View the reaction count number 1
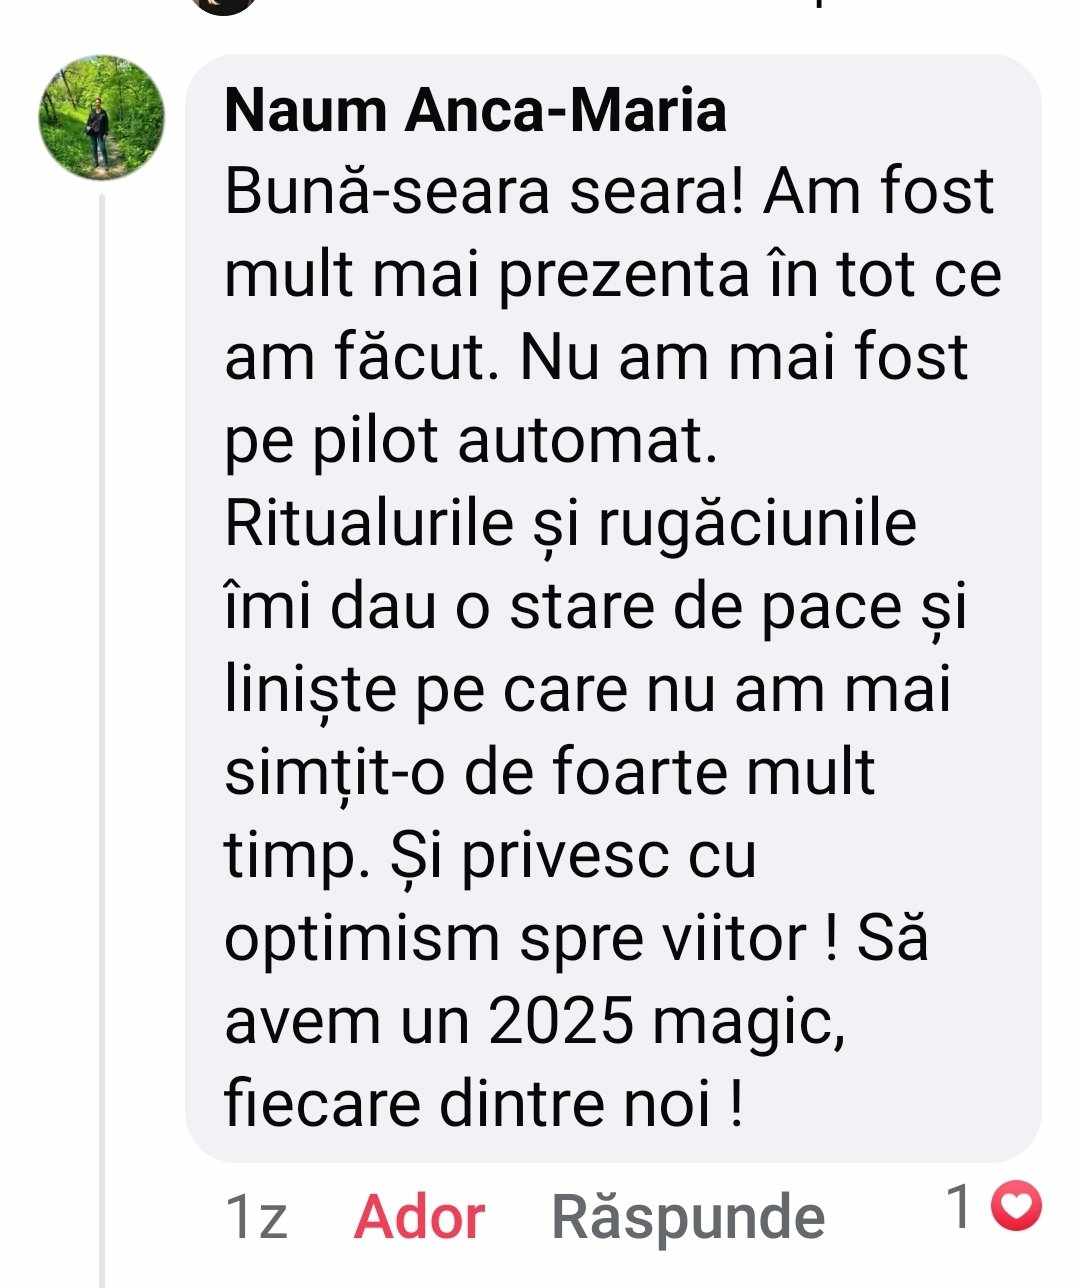Screen dimensions: 1080x1288 tap(959, 1208)
